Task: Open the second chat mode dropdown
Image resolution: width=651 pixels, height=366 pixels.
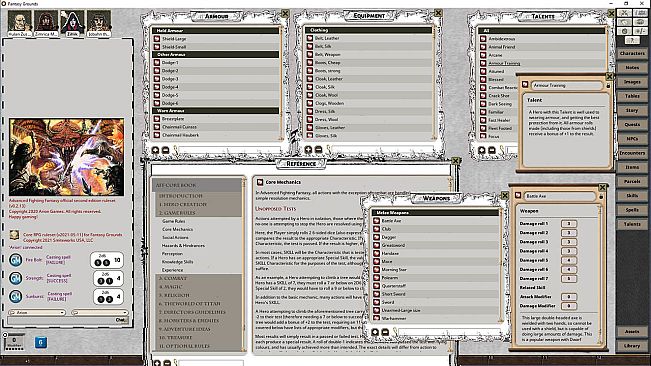Action: click(x=100, y=312)
